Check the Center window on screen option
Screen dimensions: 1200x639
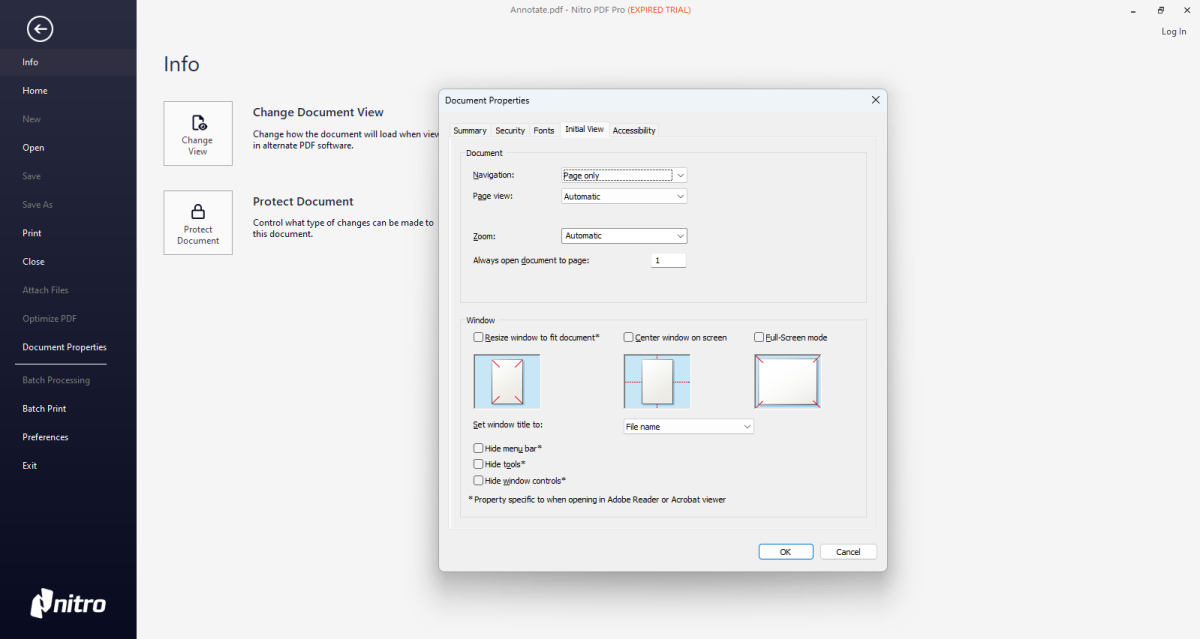click(629, 338)
